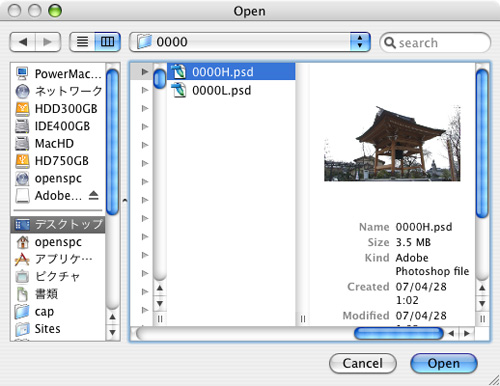The height and width of the screenshot is (386, 500).
Task: Click the 0000L.psd Photoshop file icon
Action: (179, 90)
